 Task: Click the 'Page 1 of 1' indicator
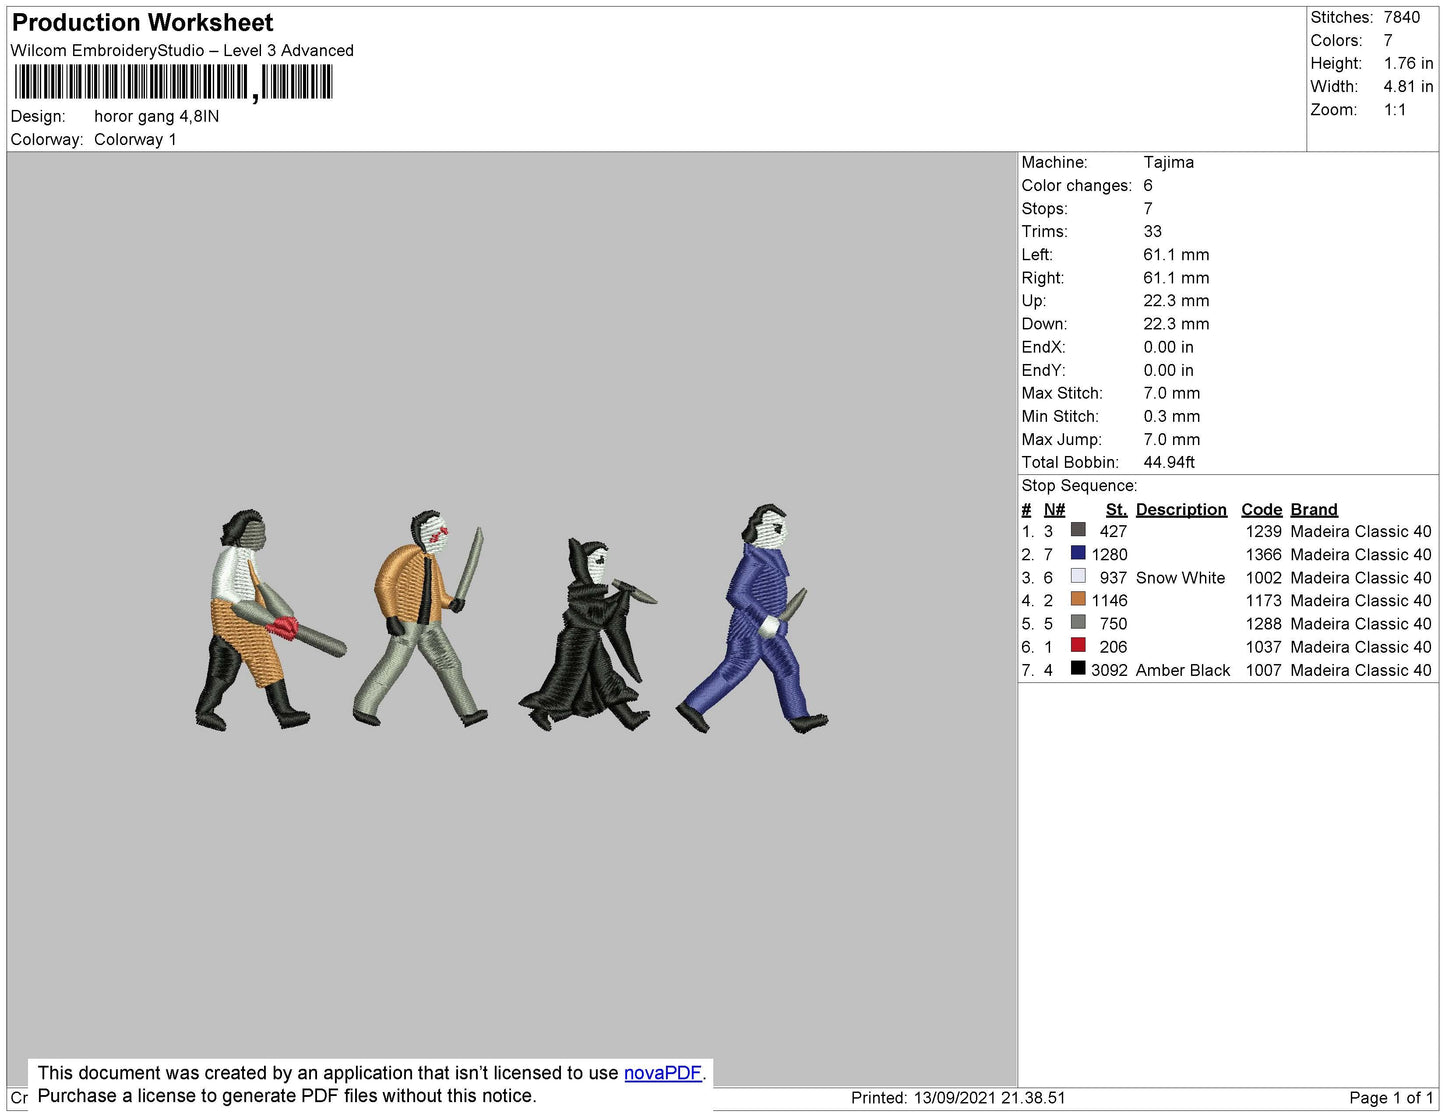pos(1391,1097)
